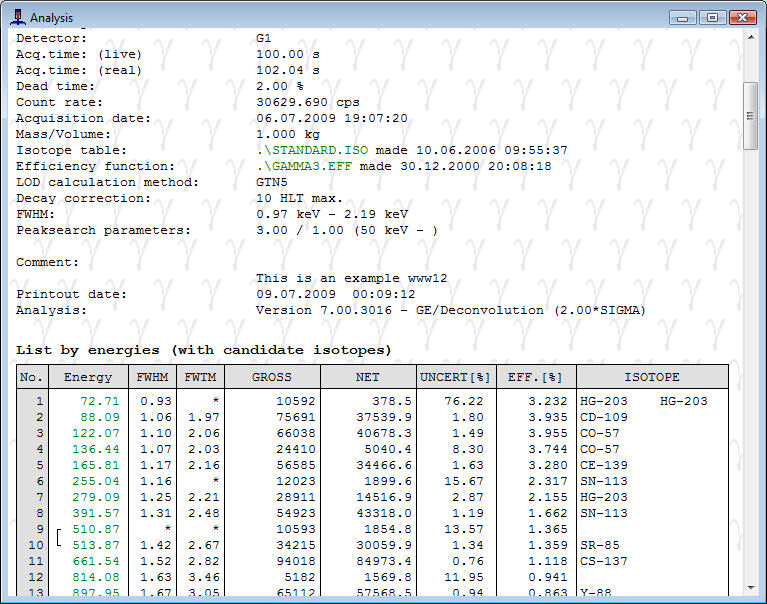Open the .\GAMMA3.EFF efficiency function link
The height and width of the screenshot is (604, 767).
pos(300,166)
